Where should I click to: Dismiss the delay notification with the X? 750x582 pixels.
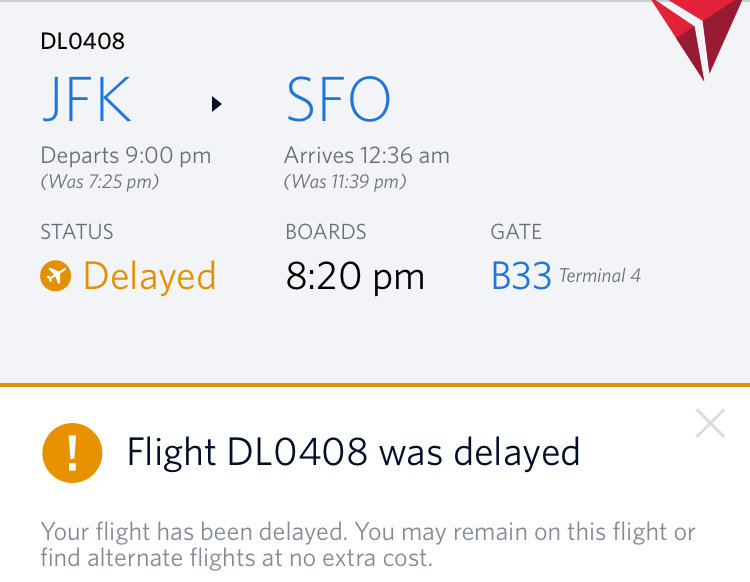coord(710,424)
